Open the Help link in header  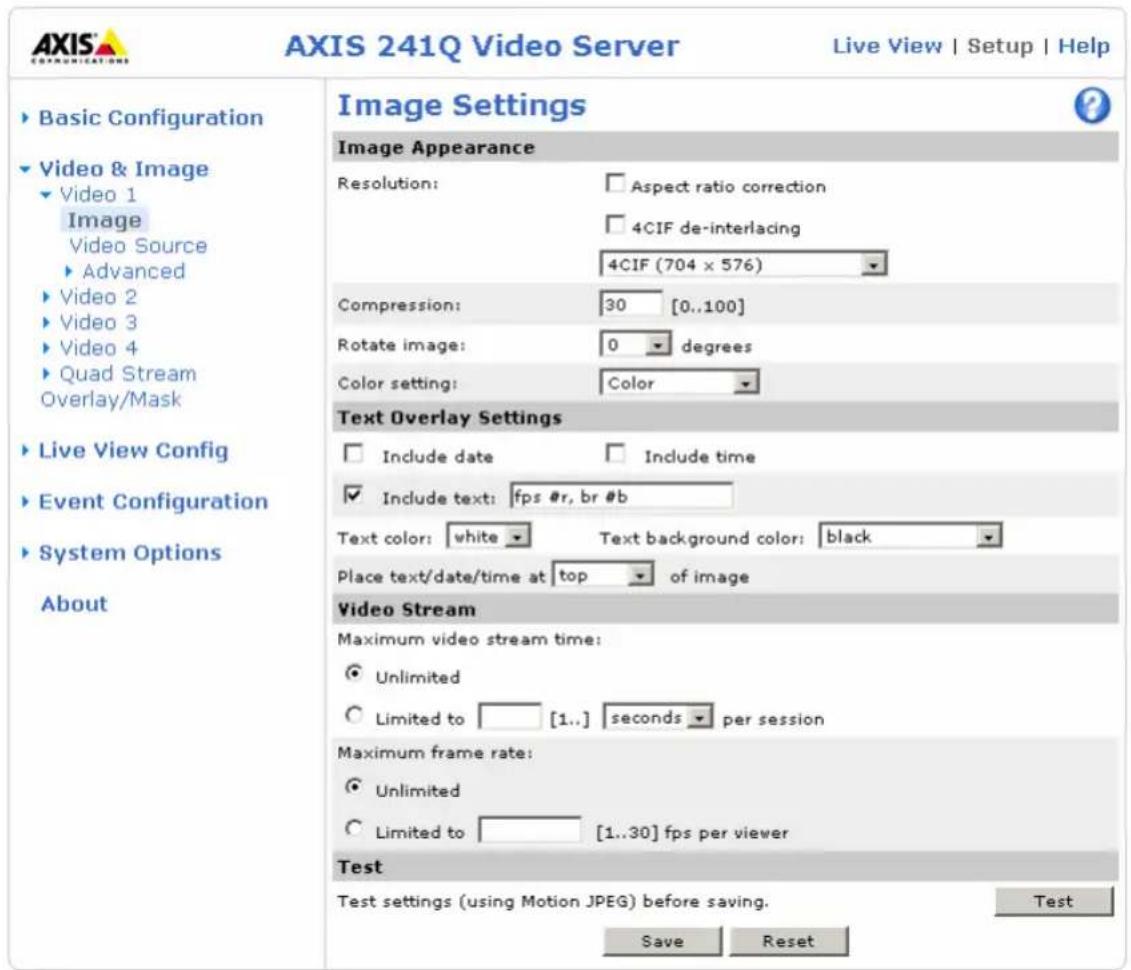(x=1083, y=45)
